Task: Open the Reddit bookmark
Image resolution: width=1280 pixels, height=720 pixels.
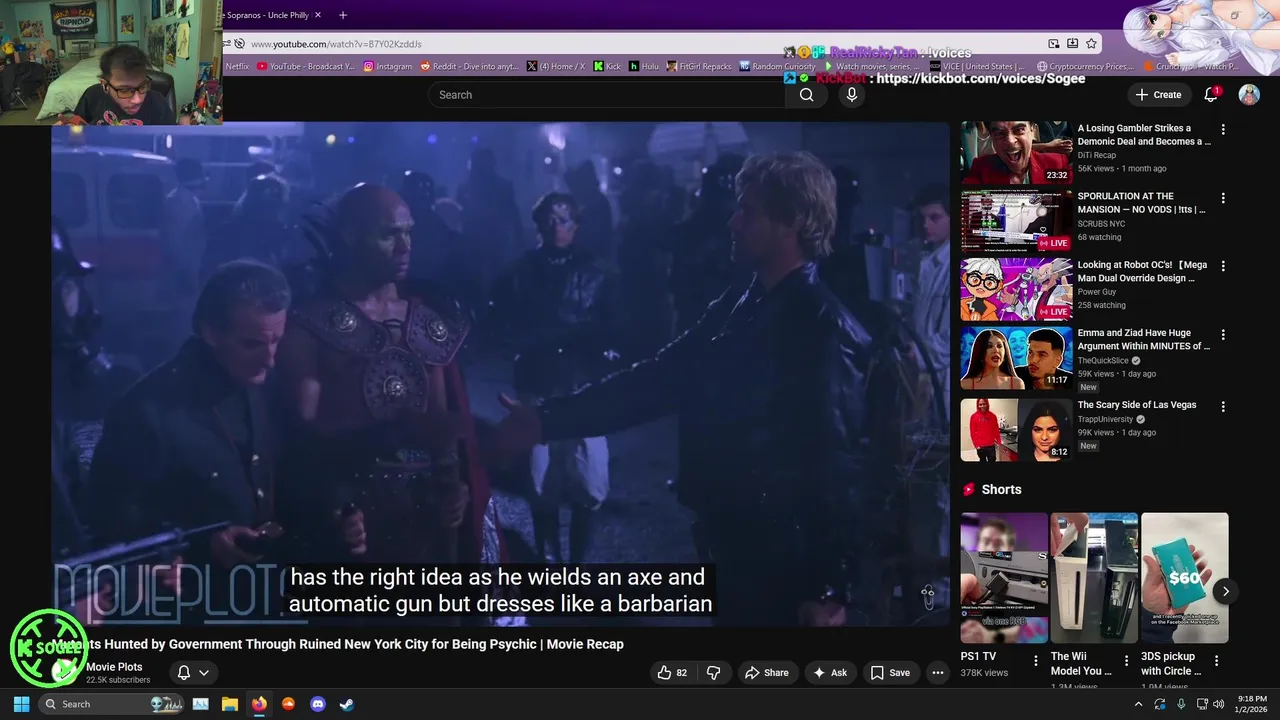Action: pyautogui.click(x=469, y=66)
